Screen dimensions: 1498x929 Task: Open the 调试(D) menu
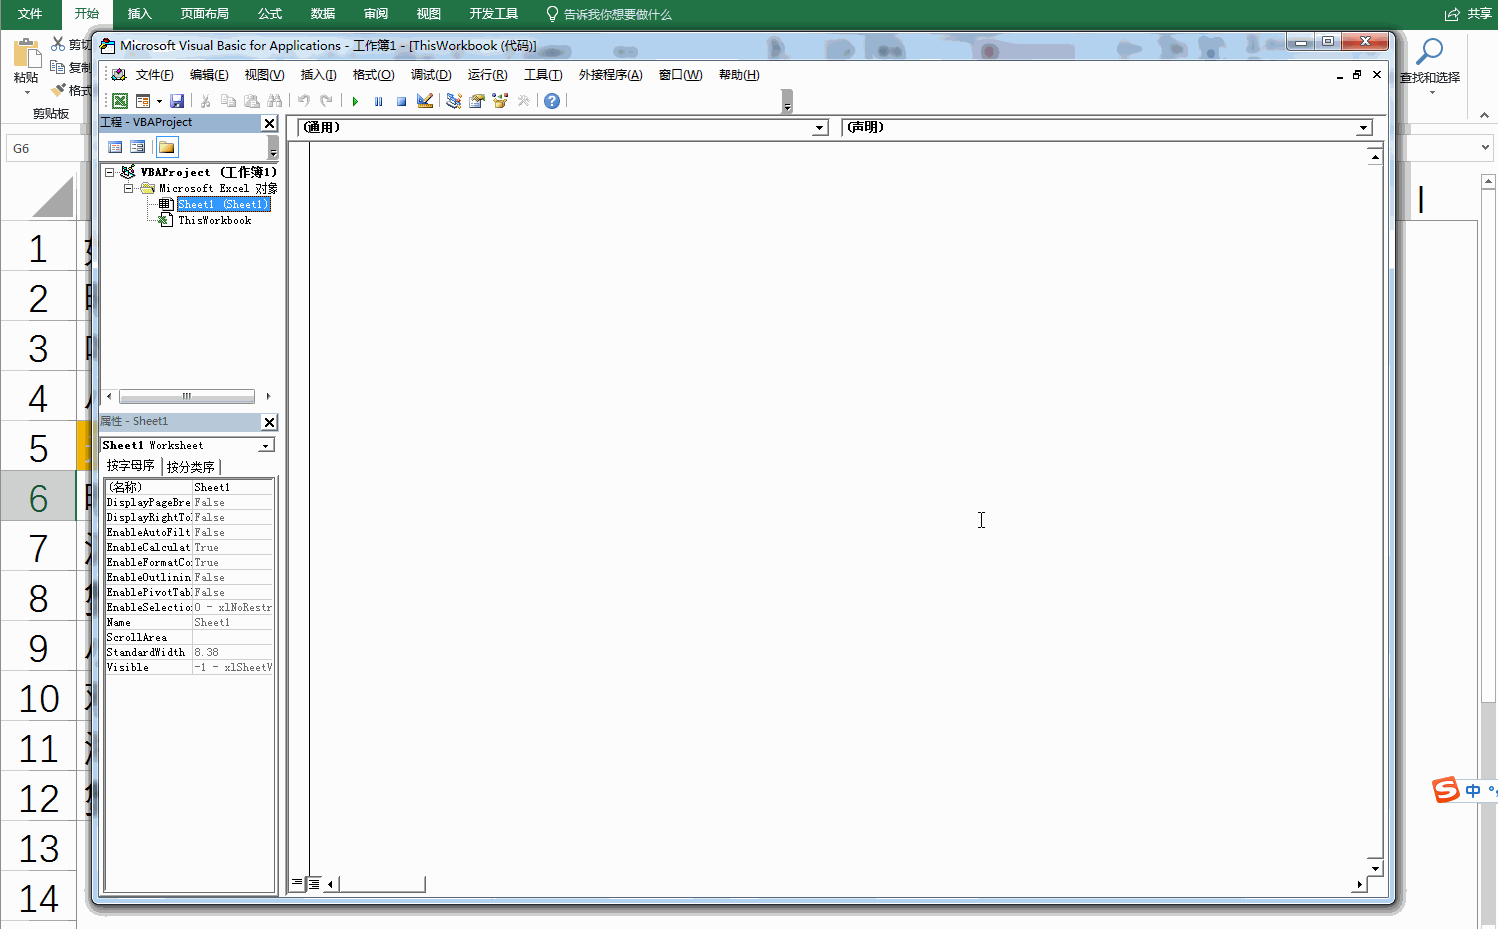tap(431, 75)
